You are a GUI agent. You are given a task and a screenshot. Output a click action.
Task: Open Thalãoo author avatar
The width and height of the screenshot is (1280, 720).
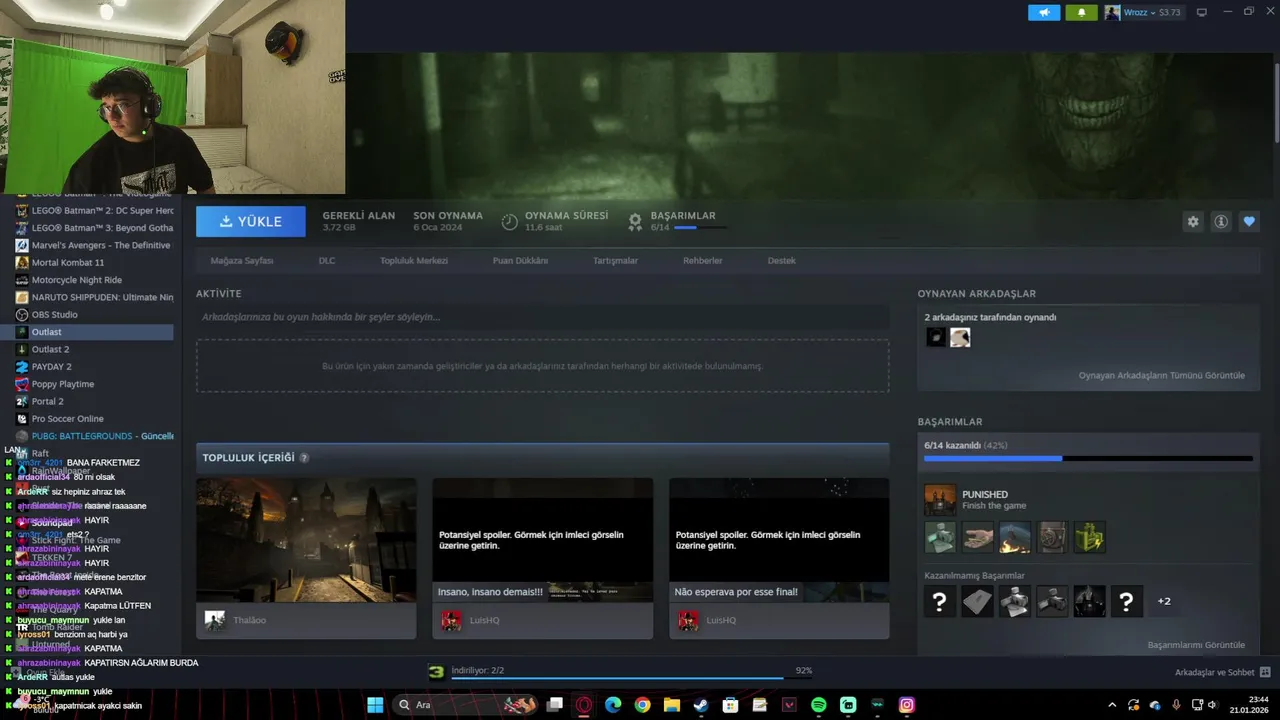[x=215, y=620]
